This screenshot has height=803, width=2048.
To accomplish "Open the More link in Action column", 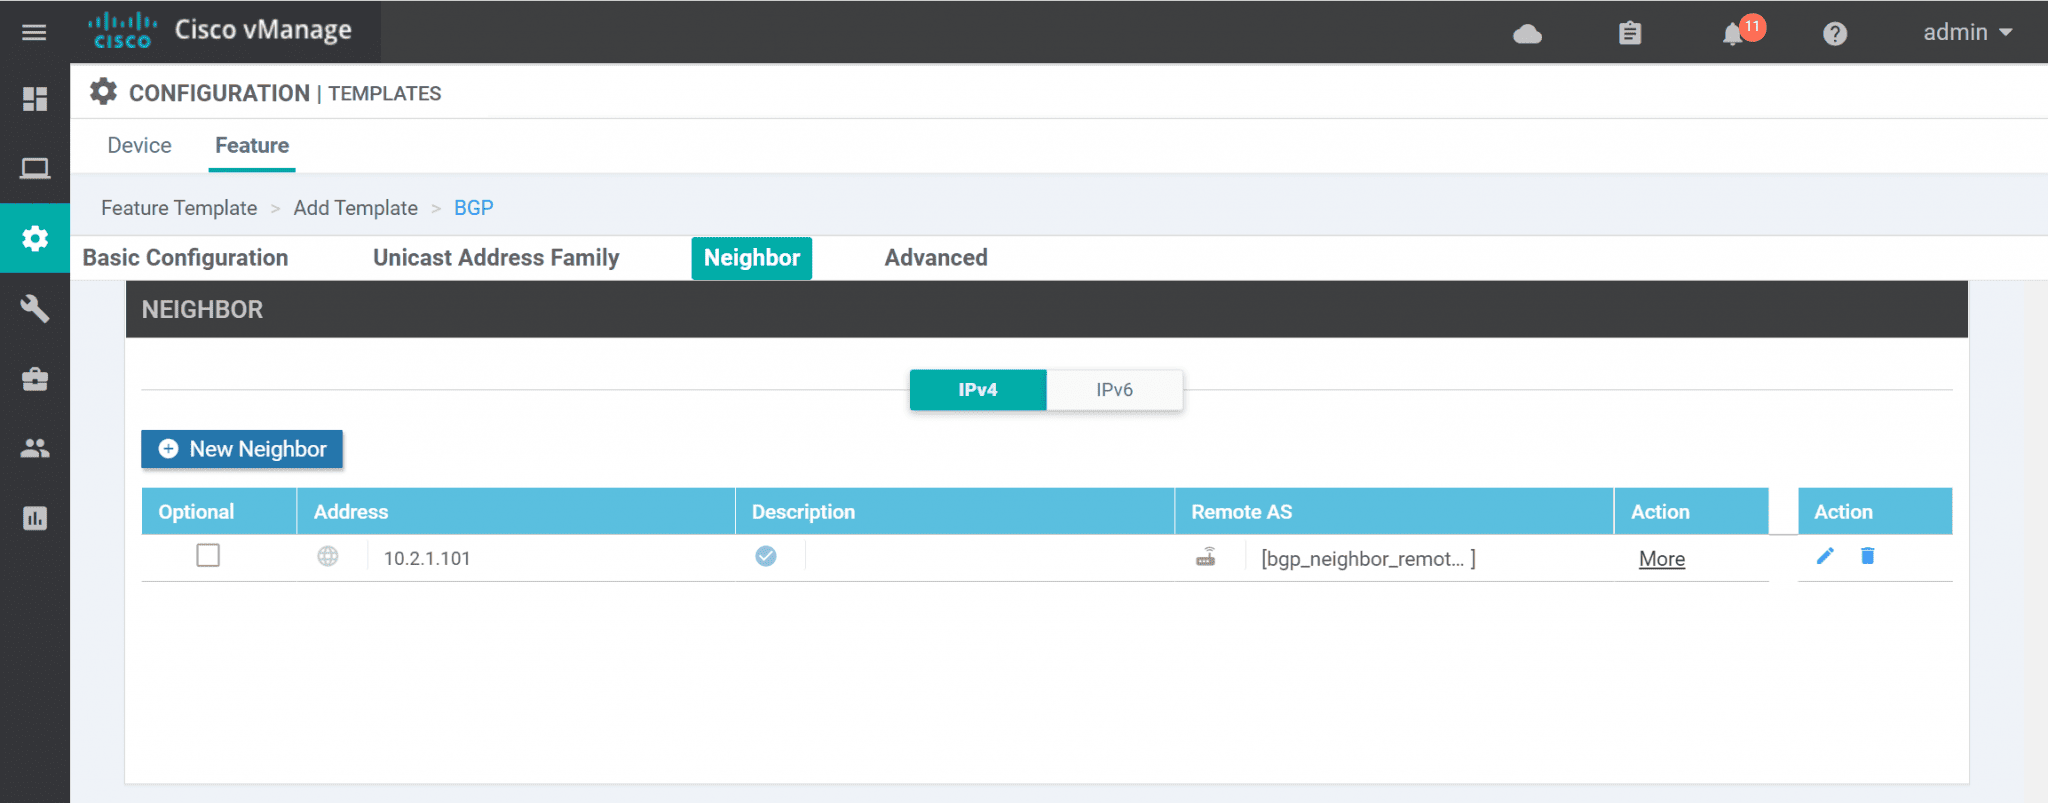I will coord(1662,559).
